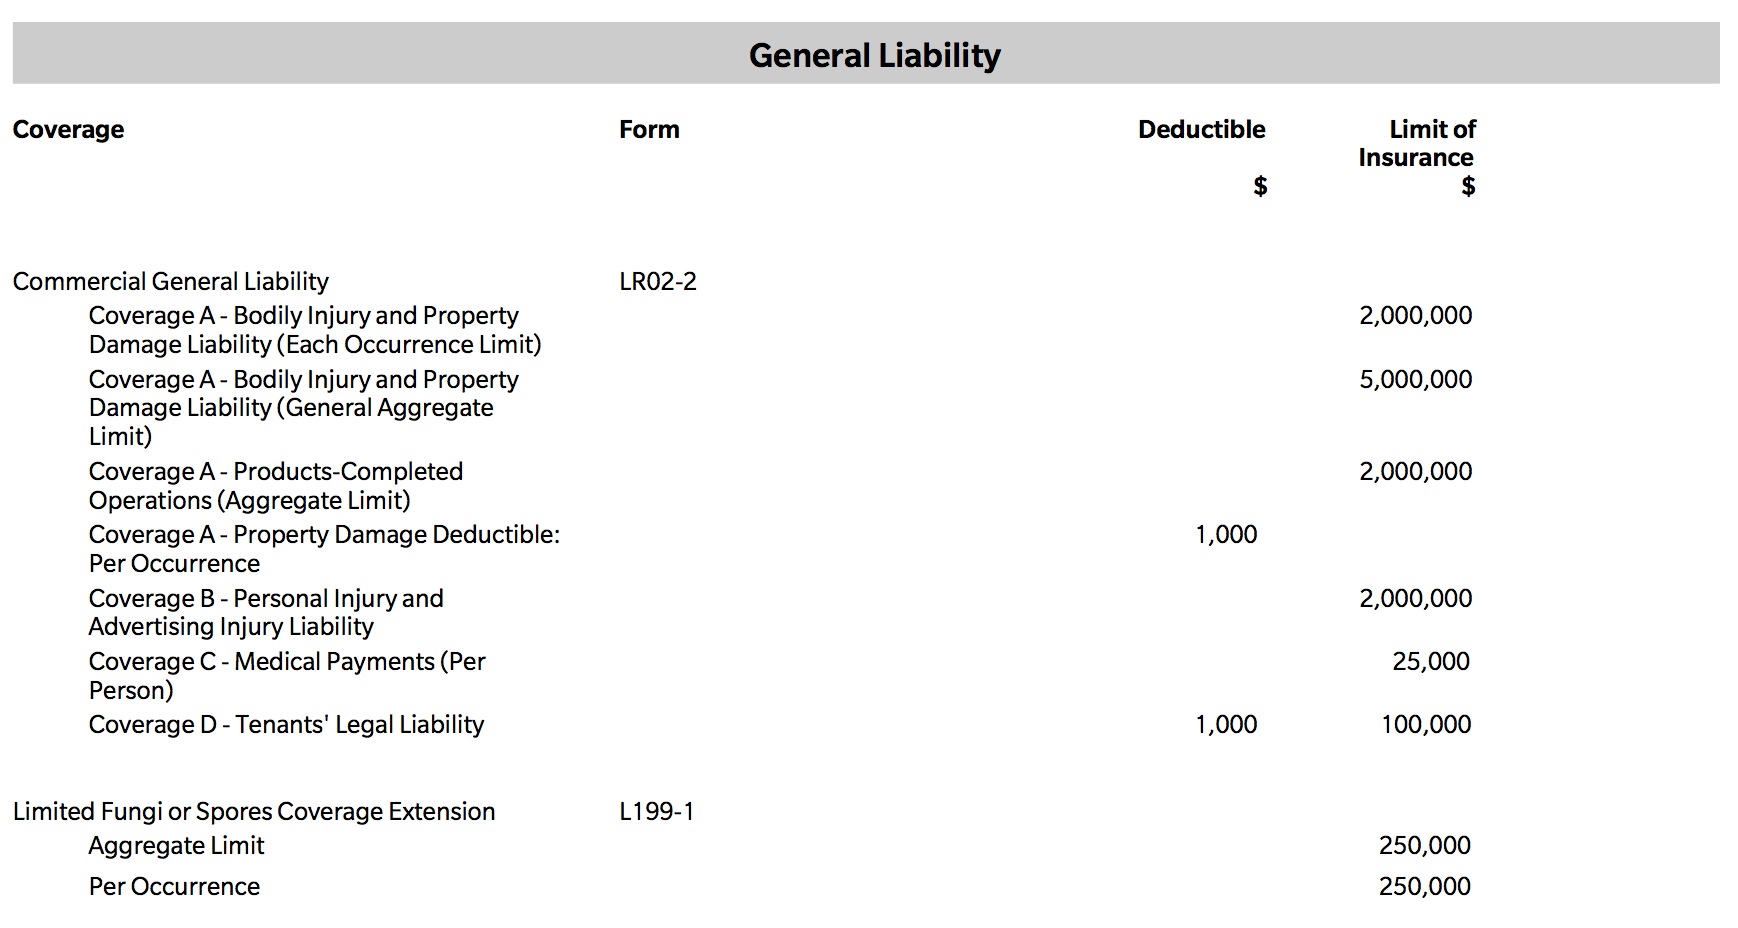Click the 100,000 Tenants' Legal Liability limit

pyautogui.click(x=1425, y=725)
